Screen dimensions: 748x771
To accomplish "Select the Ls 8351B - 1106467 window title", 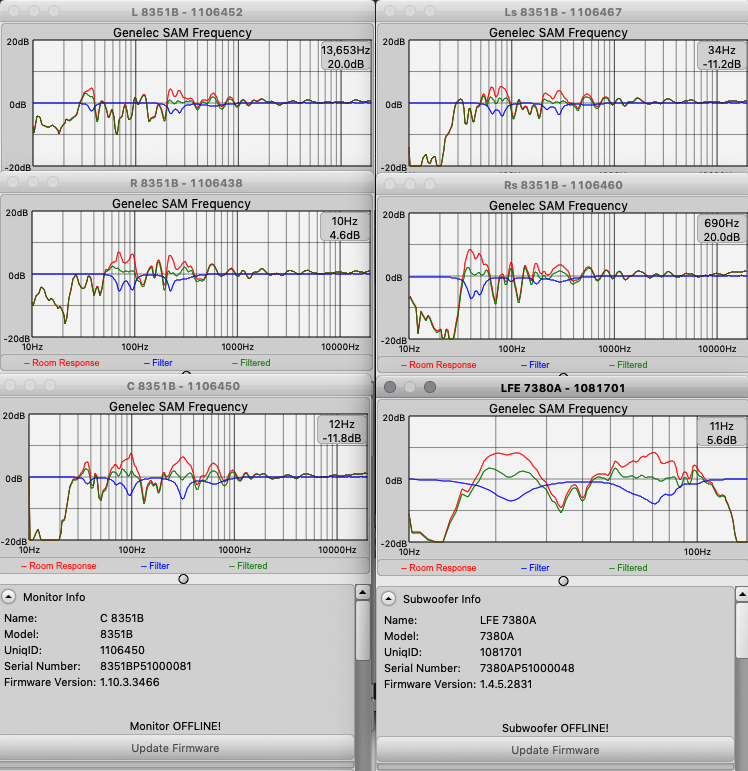I will point(563,12).
